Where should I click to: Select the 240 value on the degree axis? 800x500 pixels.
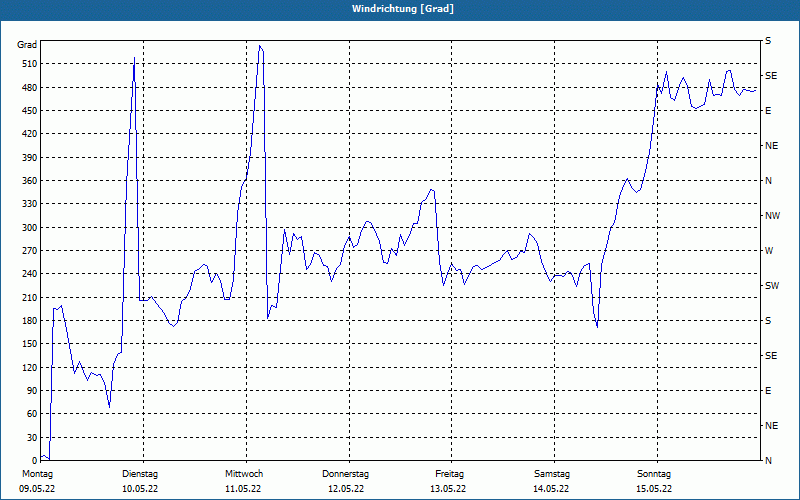coord(30,274)
